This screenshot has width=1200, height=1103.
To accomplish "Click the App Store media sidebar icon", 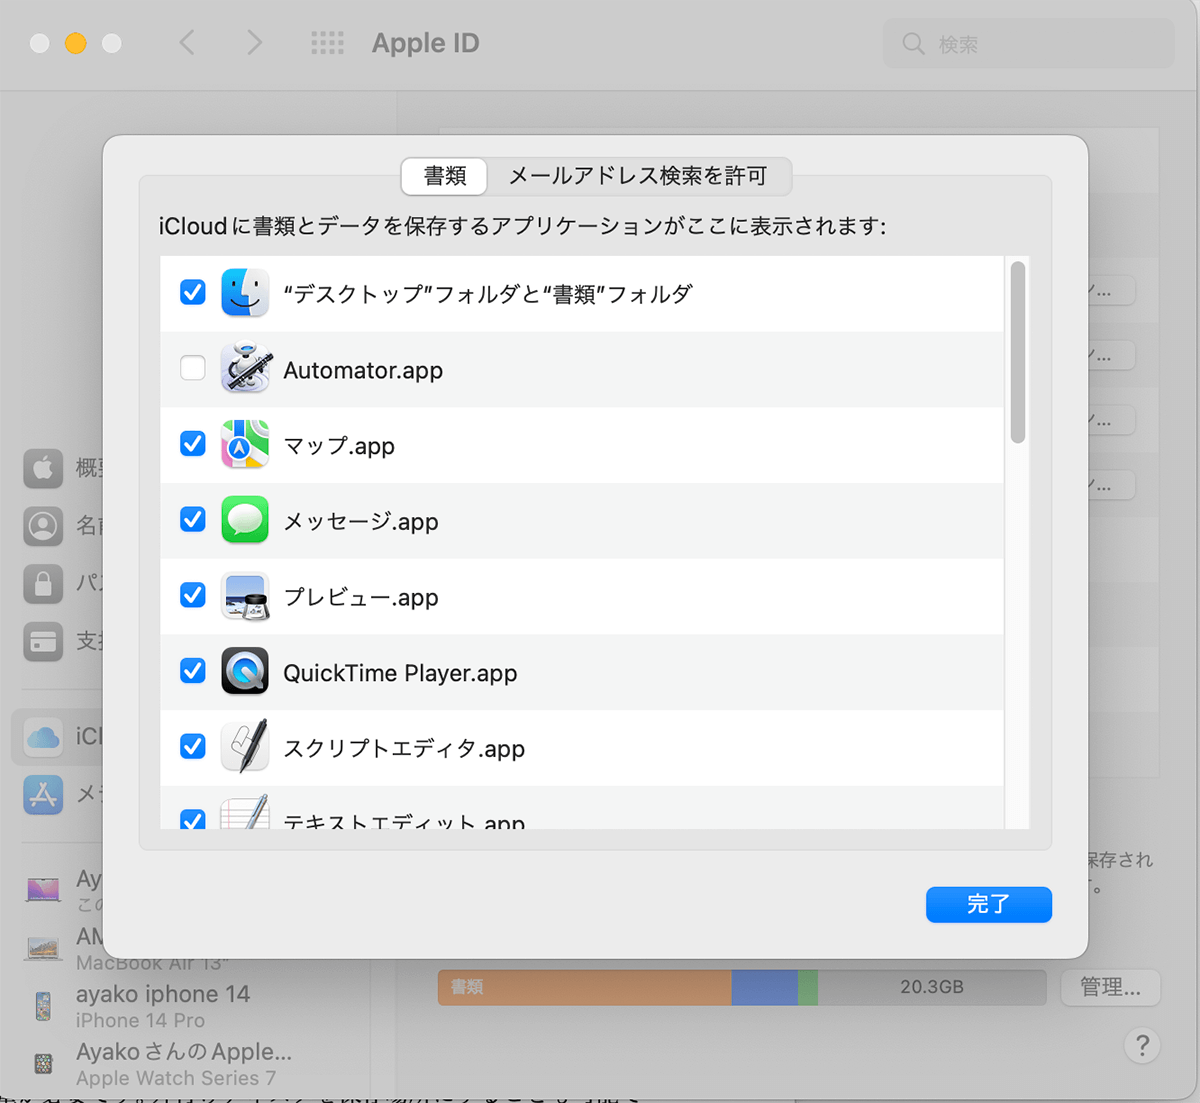I will (43, 795).
